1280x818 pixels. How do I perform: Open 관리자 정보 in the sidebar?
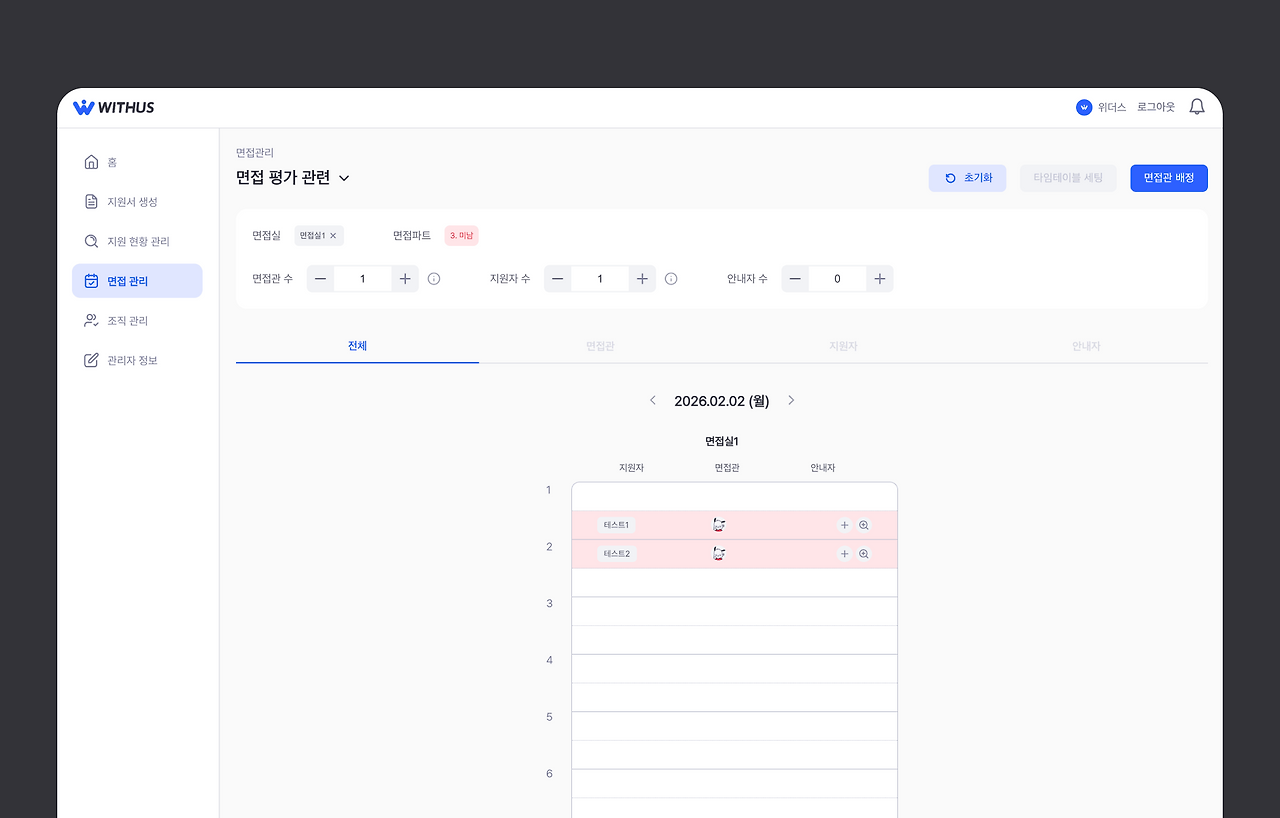point(137,360)
